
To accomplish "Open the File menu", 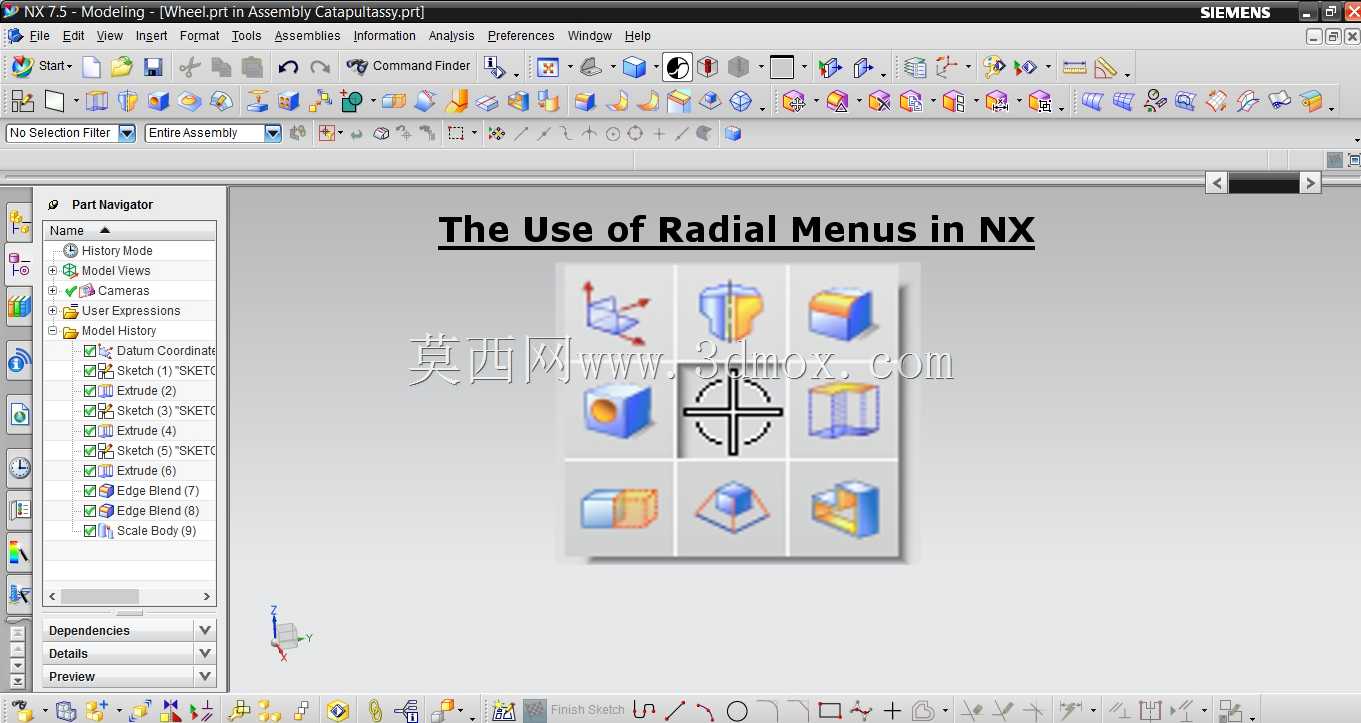I will [39, 36].
